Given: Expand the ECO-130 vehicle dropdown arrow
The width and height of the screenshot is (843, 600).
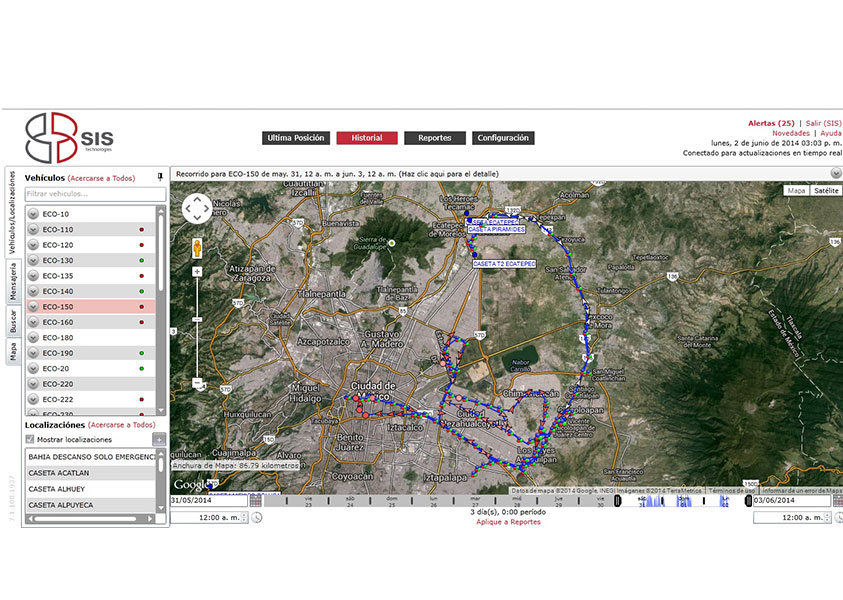Looking at the screenshot, I should click(33, 261).
